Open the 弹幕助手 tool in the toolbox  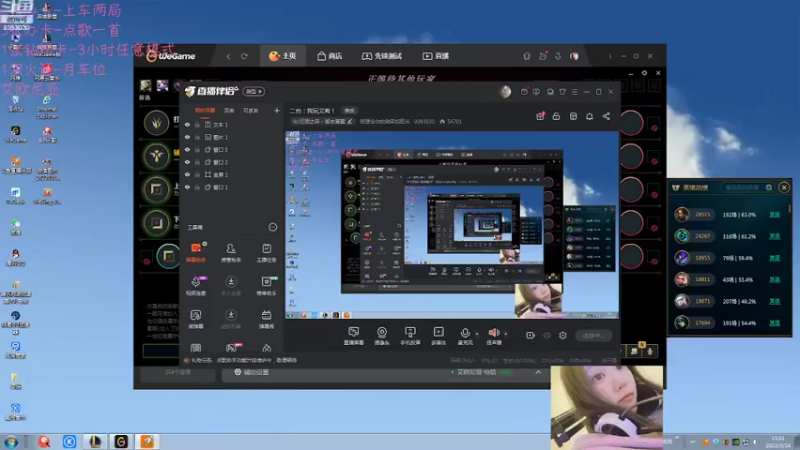pyautogui.click(x=196, y=253)
